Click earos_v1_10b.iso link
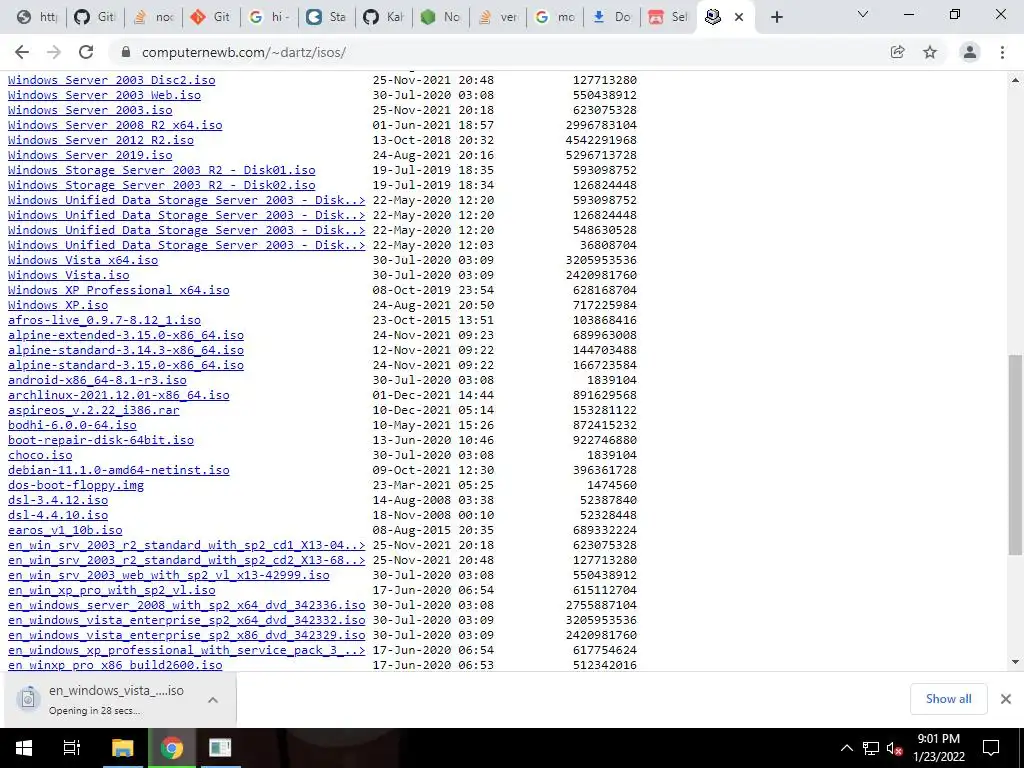The image size is (1024, 768). click(x=65, y=530)
